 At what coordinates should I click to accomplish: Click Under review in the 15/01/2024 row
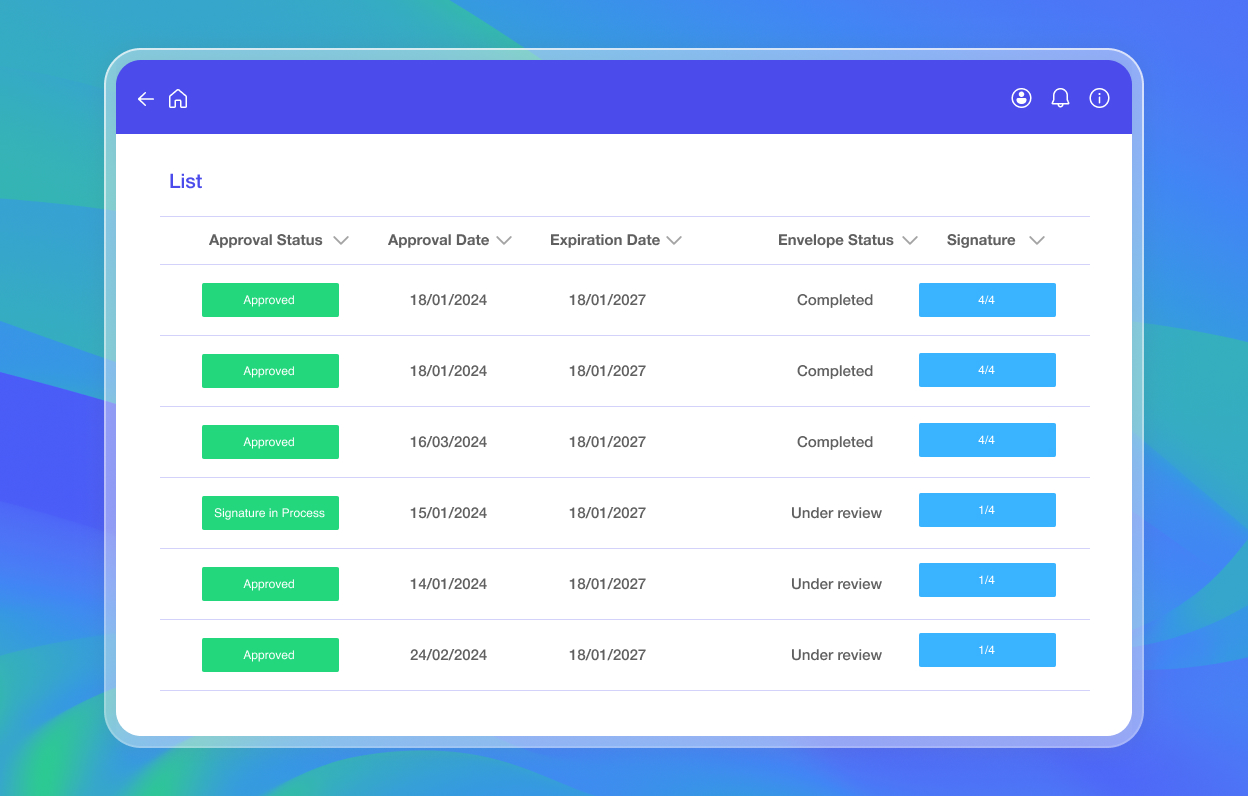point(836,513)
